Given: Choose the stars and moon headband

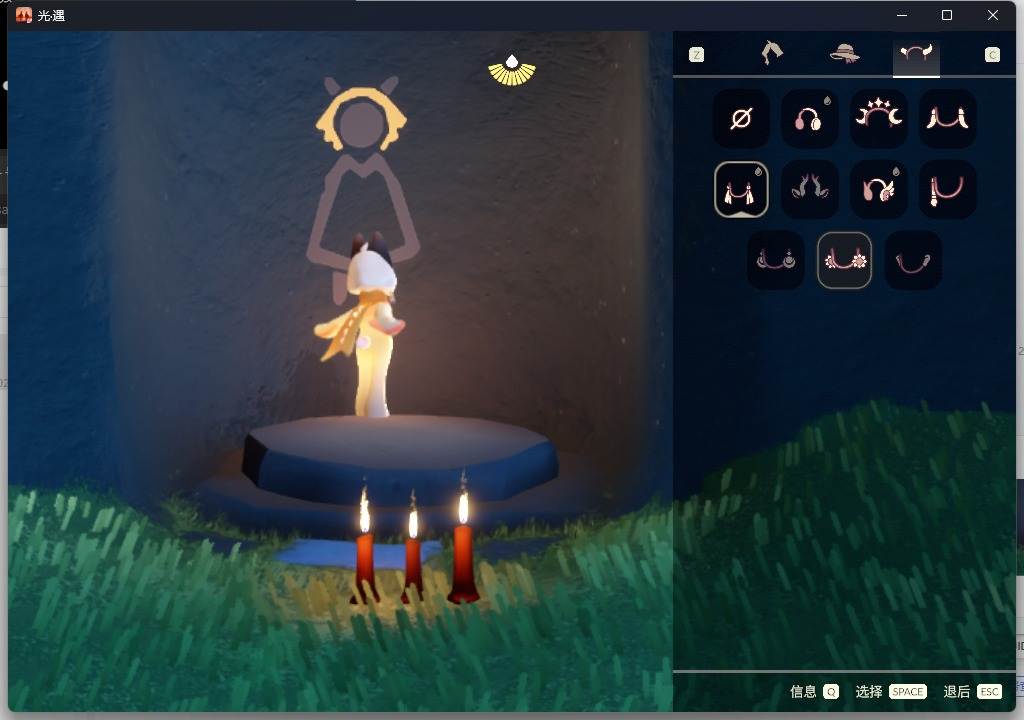Looking at the screenshot, I should click(x=879, y=119).
